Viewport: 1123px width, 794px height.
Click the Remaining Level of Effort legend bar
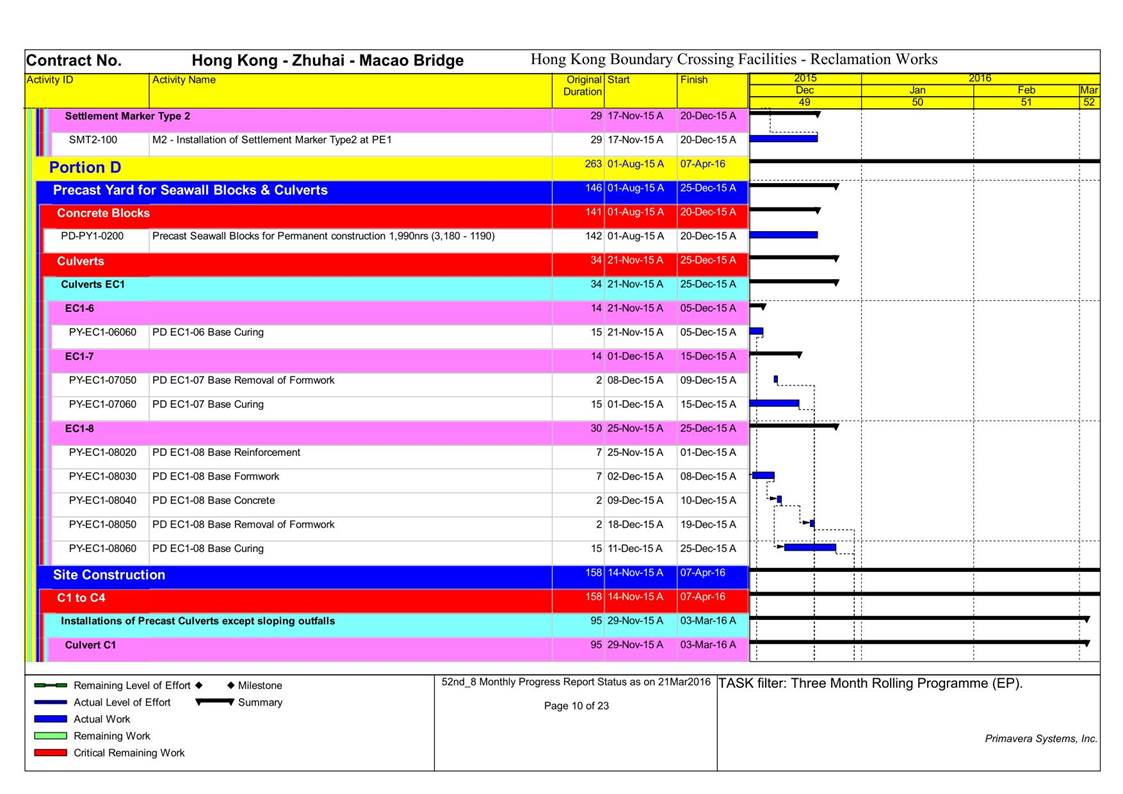(51, 685)
